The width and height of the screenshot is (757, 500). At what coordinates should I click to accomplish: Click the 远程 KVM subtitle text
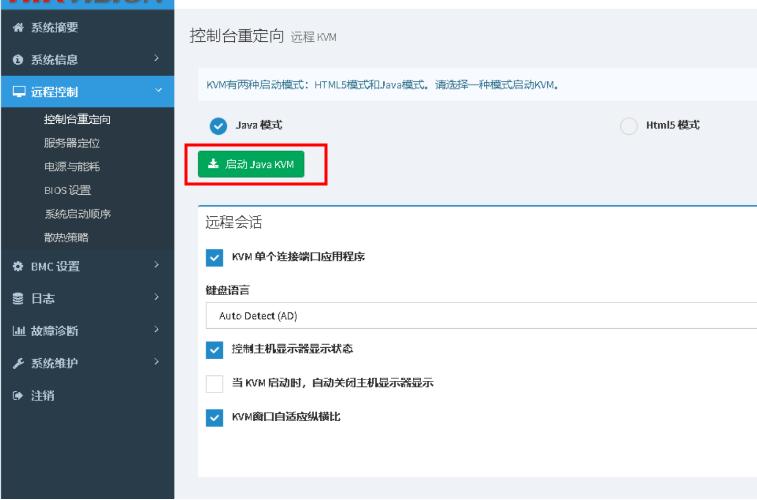[313, 37]
